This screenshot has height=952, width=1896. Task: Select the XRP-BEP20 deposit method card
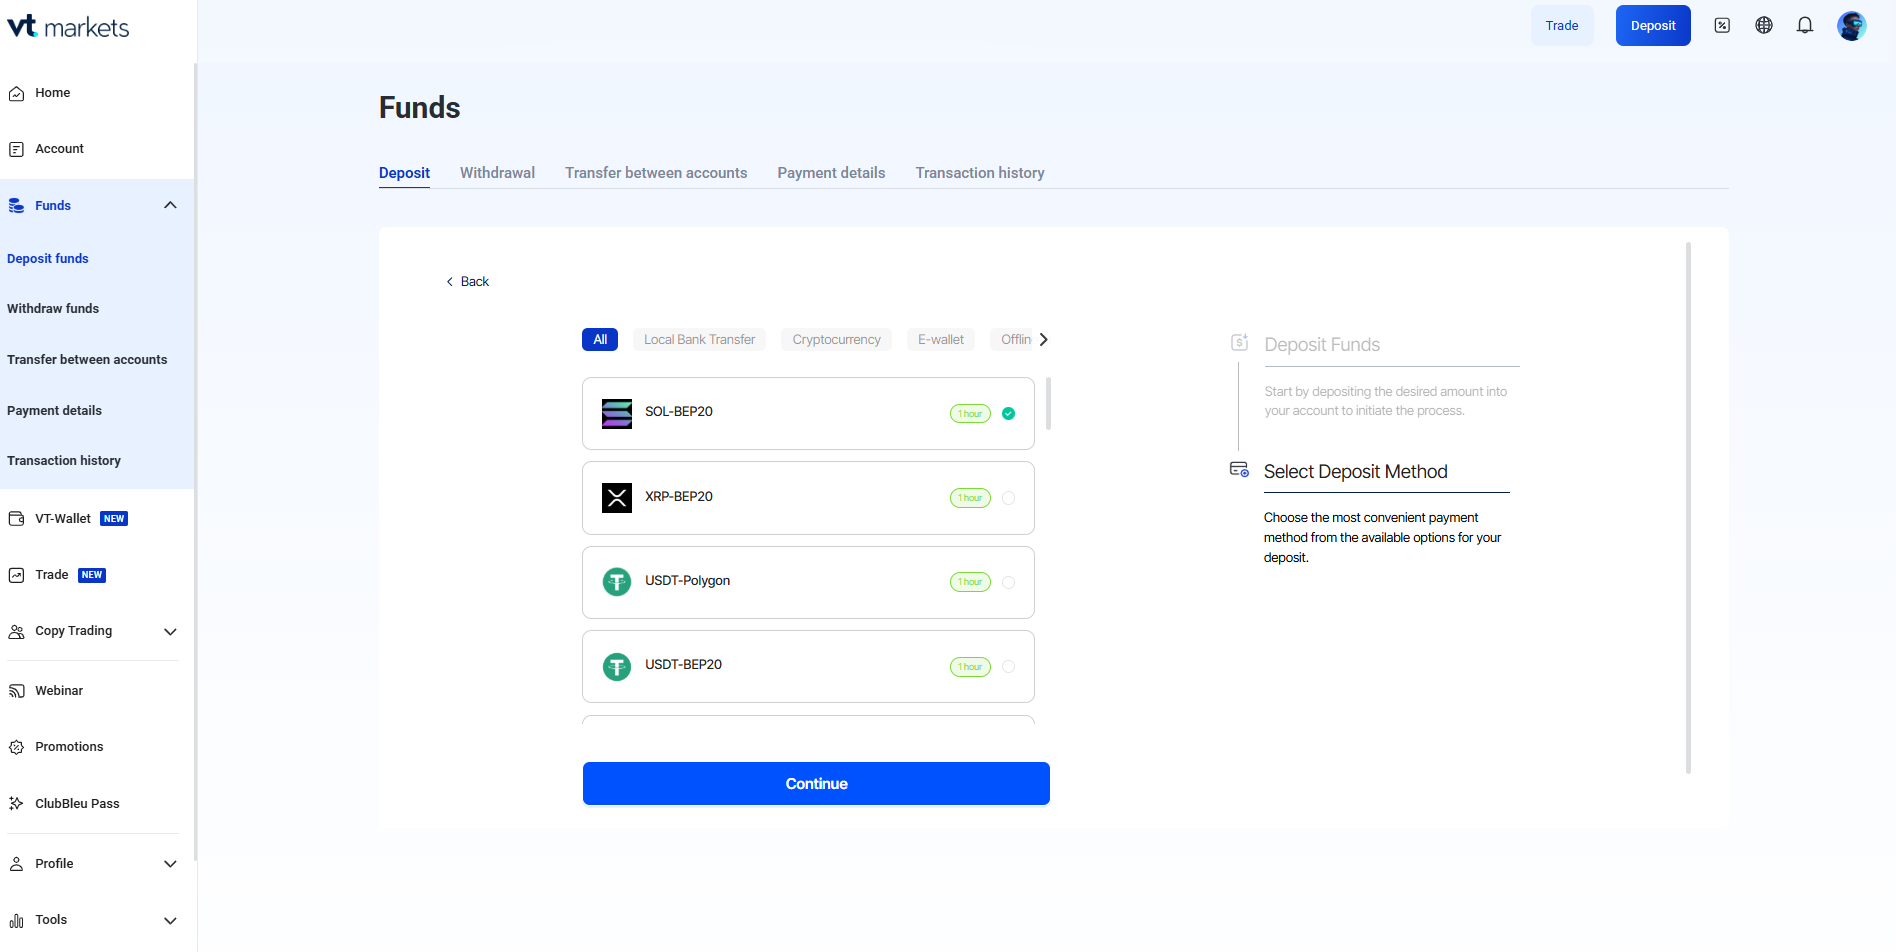[808, 498]
